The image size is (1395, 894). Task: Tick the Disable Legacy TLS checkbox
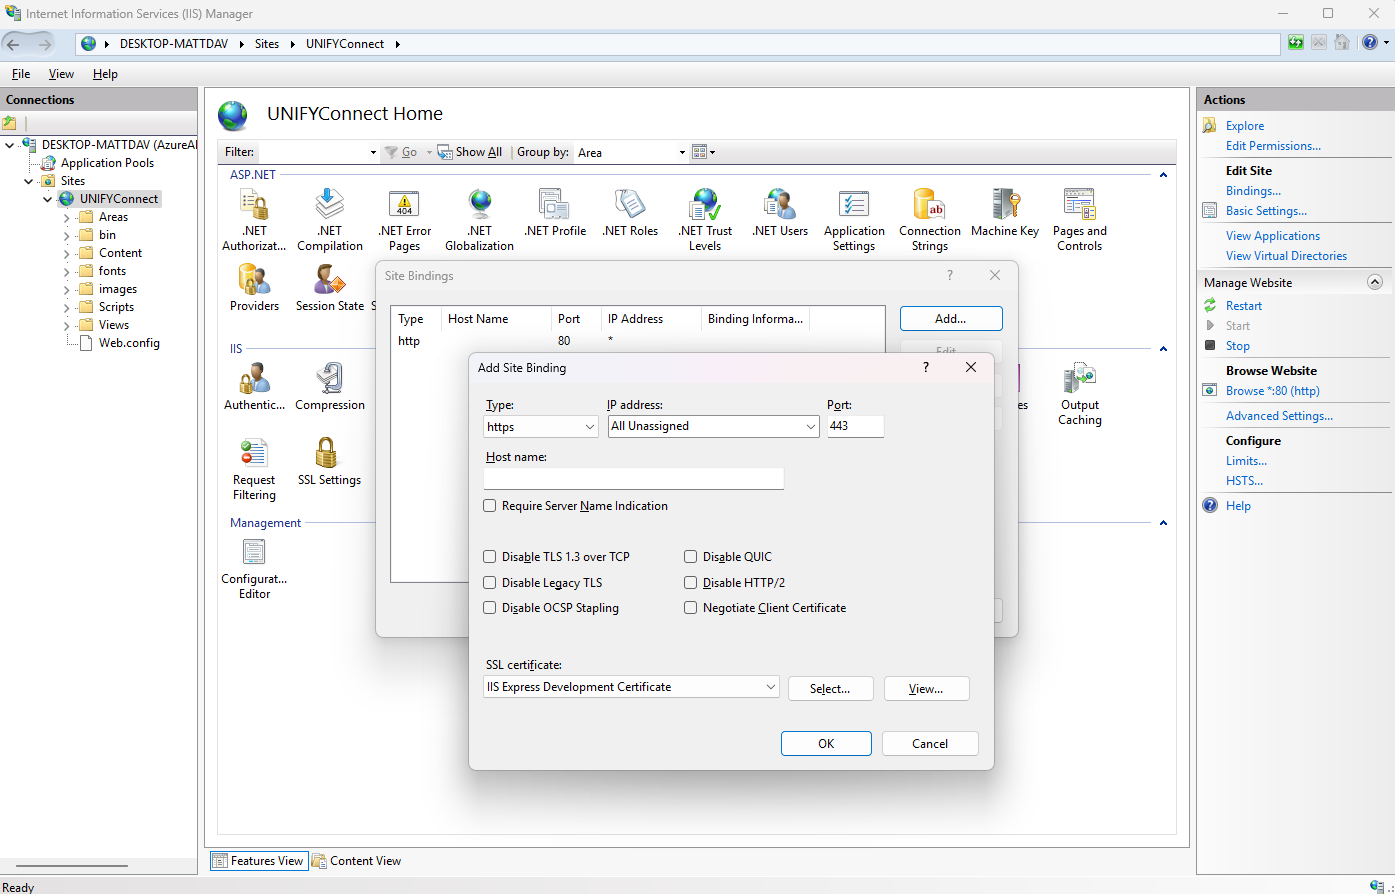tap(490, 583)
